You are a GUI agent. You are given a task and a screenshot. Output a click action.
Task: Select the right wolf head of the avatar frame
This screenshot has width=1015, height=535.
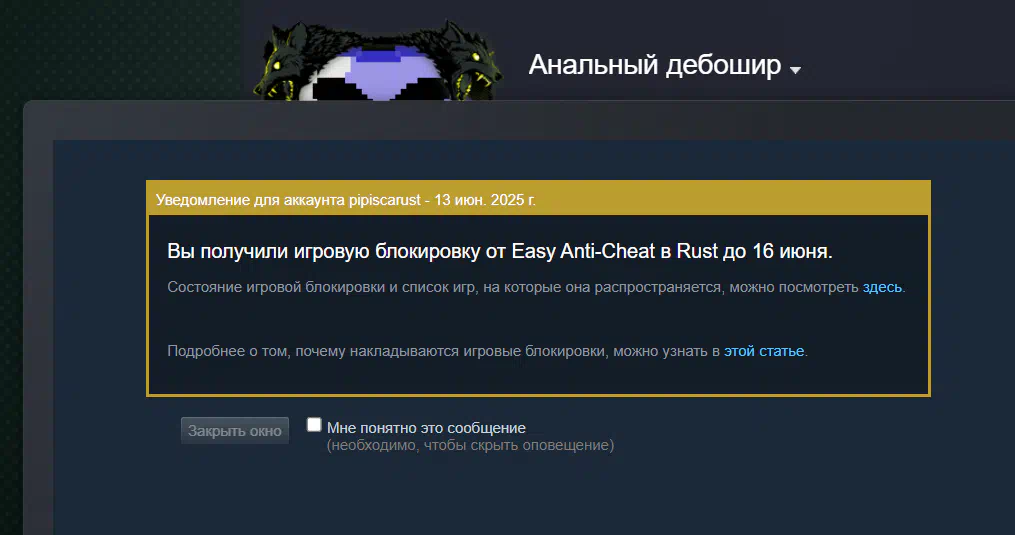473,62
